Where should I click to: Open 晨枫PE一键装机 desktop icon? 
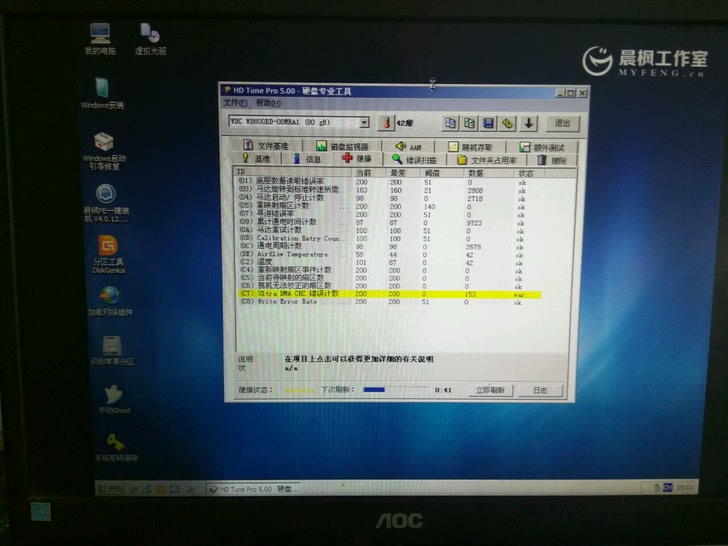click(106, 203)
